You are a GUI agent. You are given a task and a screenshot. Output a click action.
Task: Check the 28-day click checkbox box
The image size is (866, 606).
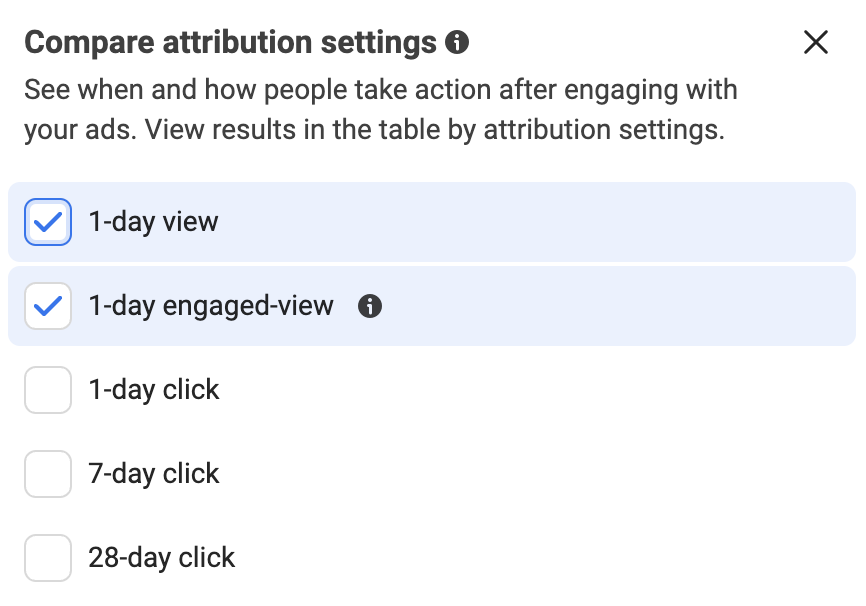[48, 558]
